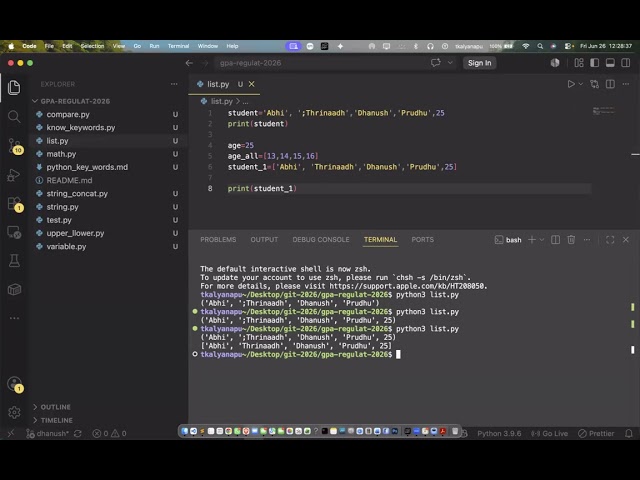This screenshot has width=640, height=480.
Task: Open Explorer More Actions ellipsis
Action: coord(174,84)
